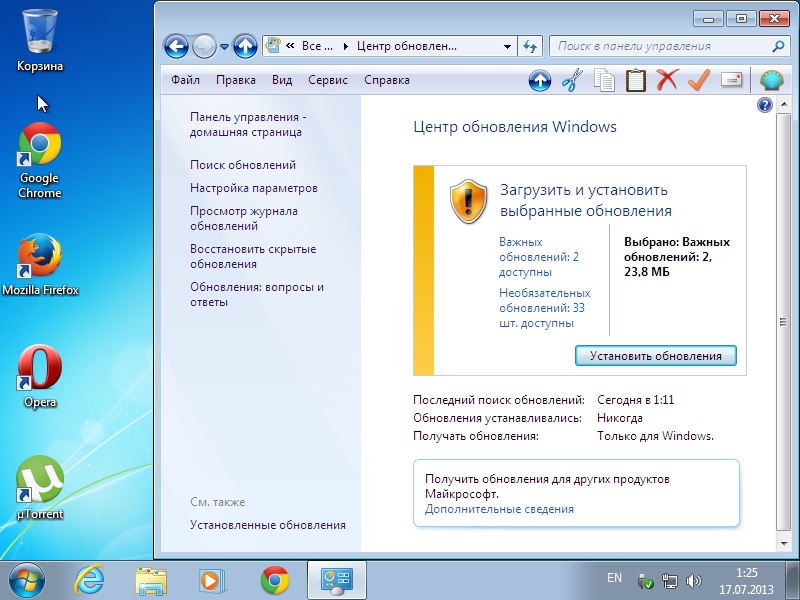Select the µTorrent desktop shortcut
The image size is (800, 600).
tap(40, 488)
